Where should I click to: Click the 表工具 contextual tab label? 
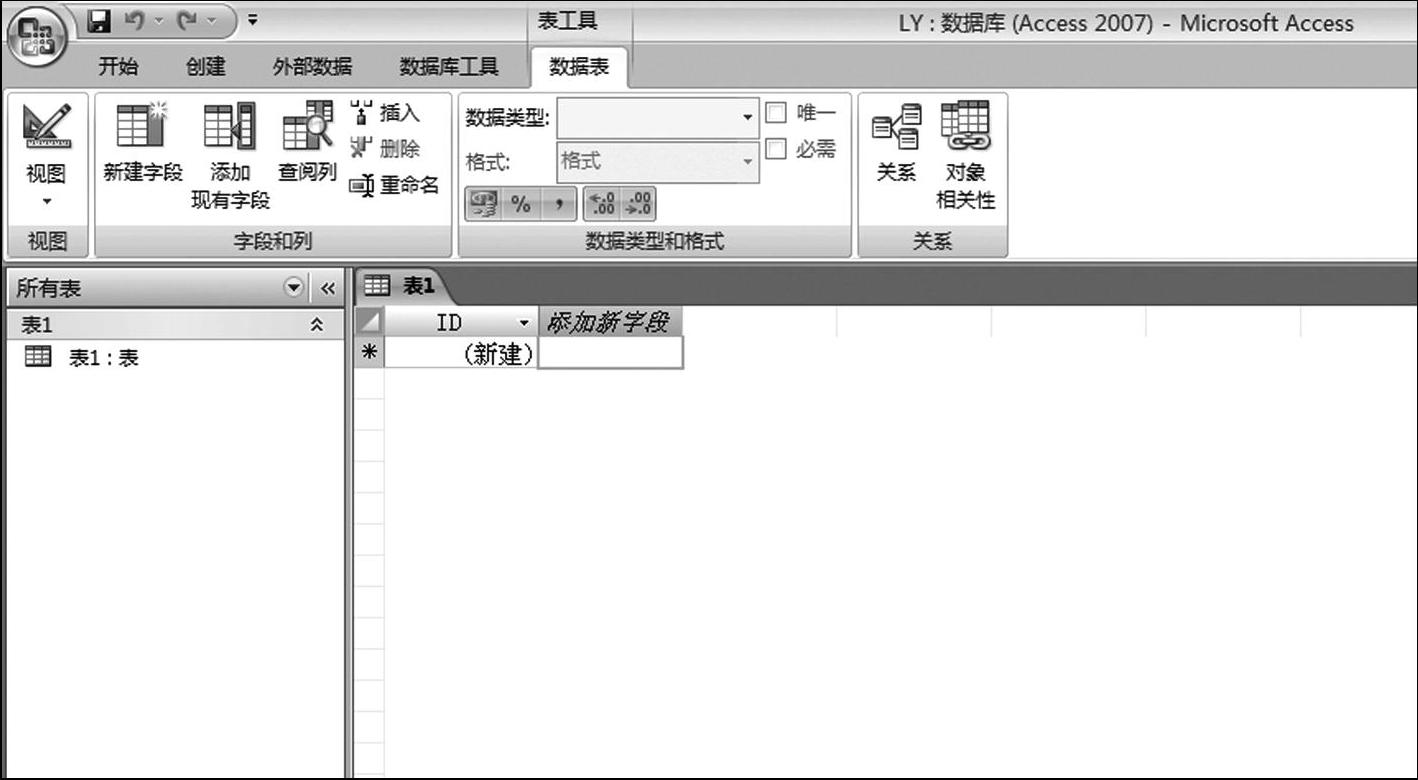tap(568, 22)
